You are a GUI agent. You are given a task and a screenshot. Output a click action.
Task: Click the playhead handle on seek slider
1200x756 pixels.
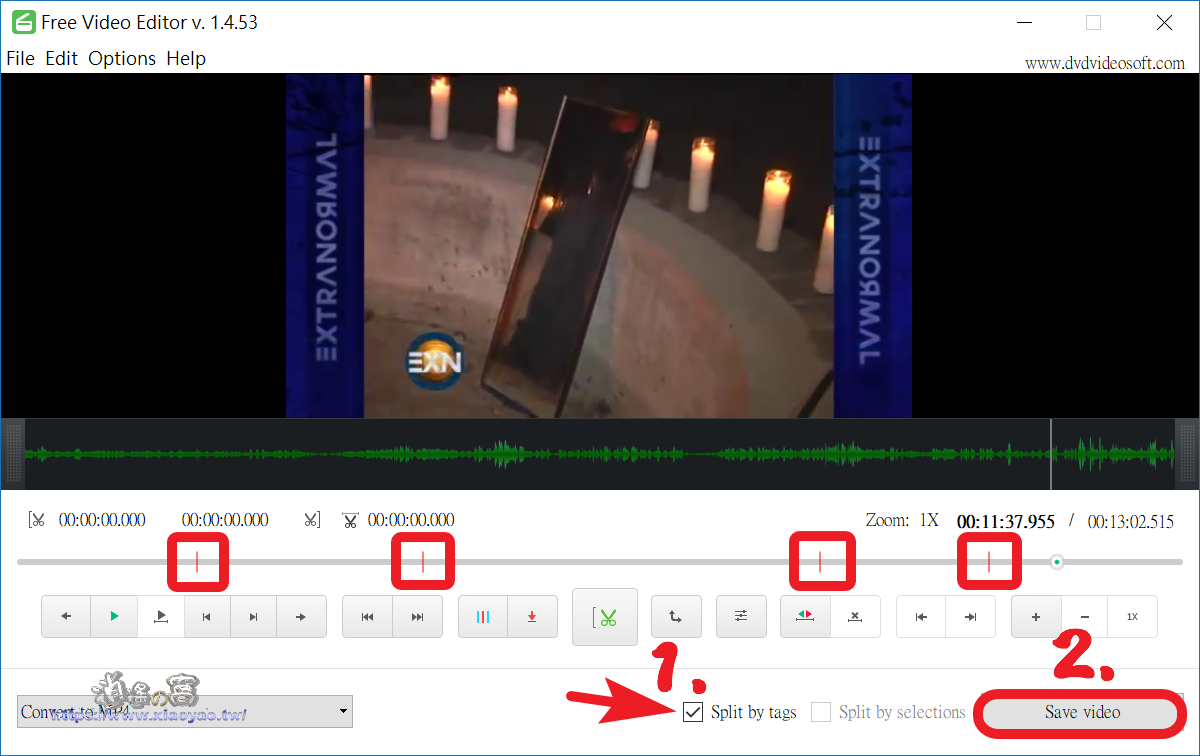point(1057,562)
